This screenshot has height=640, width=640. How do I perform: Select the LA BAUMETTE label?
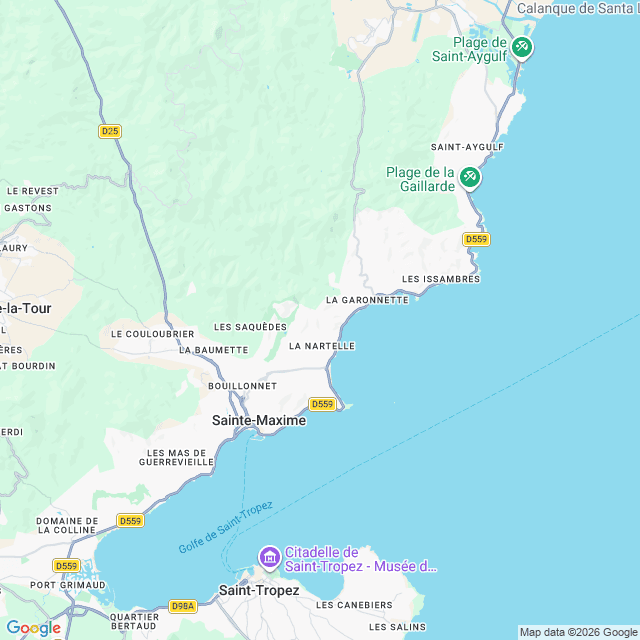214,350
